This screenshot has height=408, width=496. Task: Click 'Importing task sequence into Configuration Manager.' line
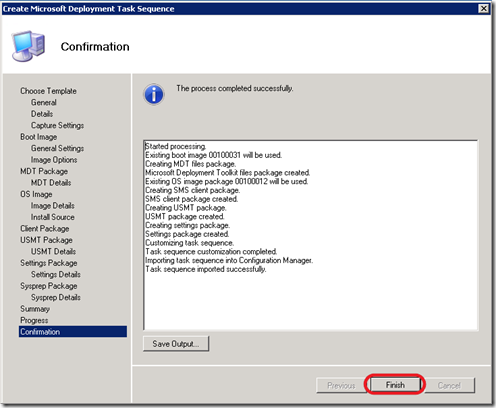pyautogui.click(x=229, y=260)
